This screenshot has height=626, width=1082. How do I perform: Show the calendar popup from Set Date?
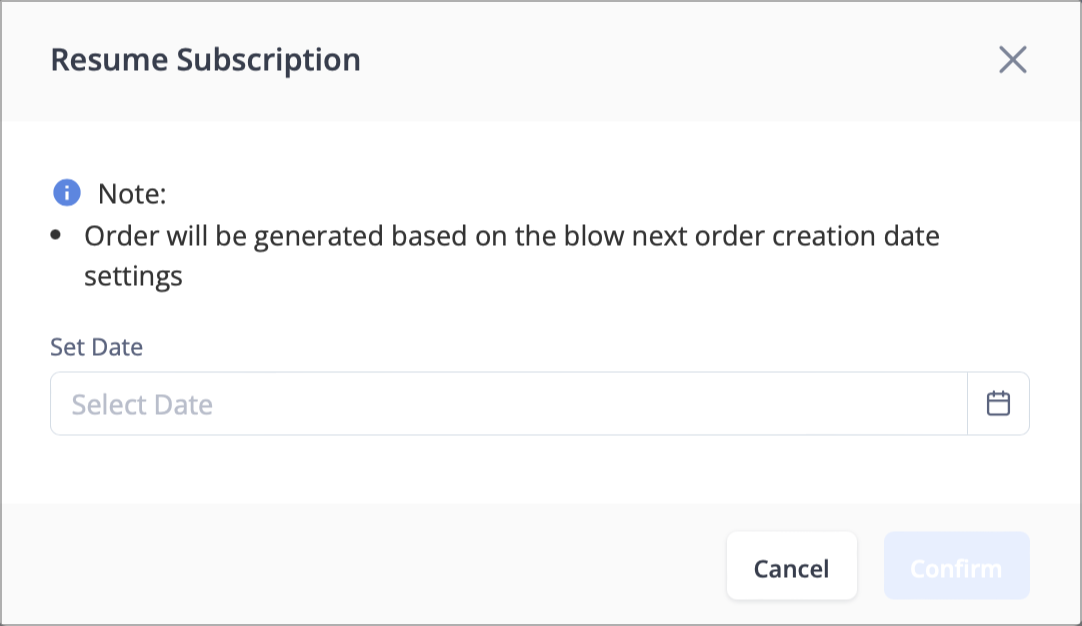coord(998,404)
